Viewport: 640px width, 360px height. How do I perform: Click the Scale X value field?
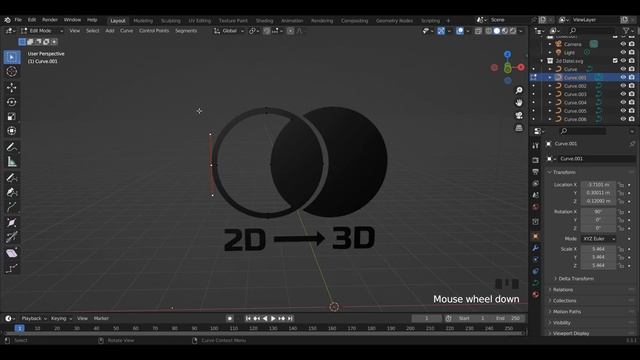[x=598, y=249]
